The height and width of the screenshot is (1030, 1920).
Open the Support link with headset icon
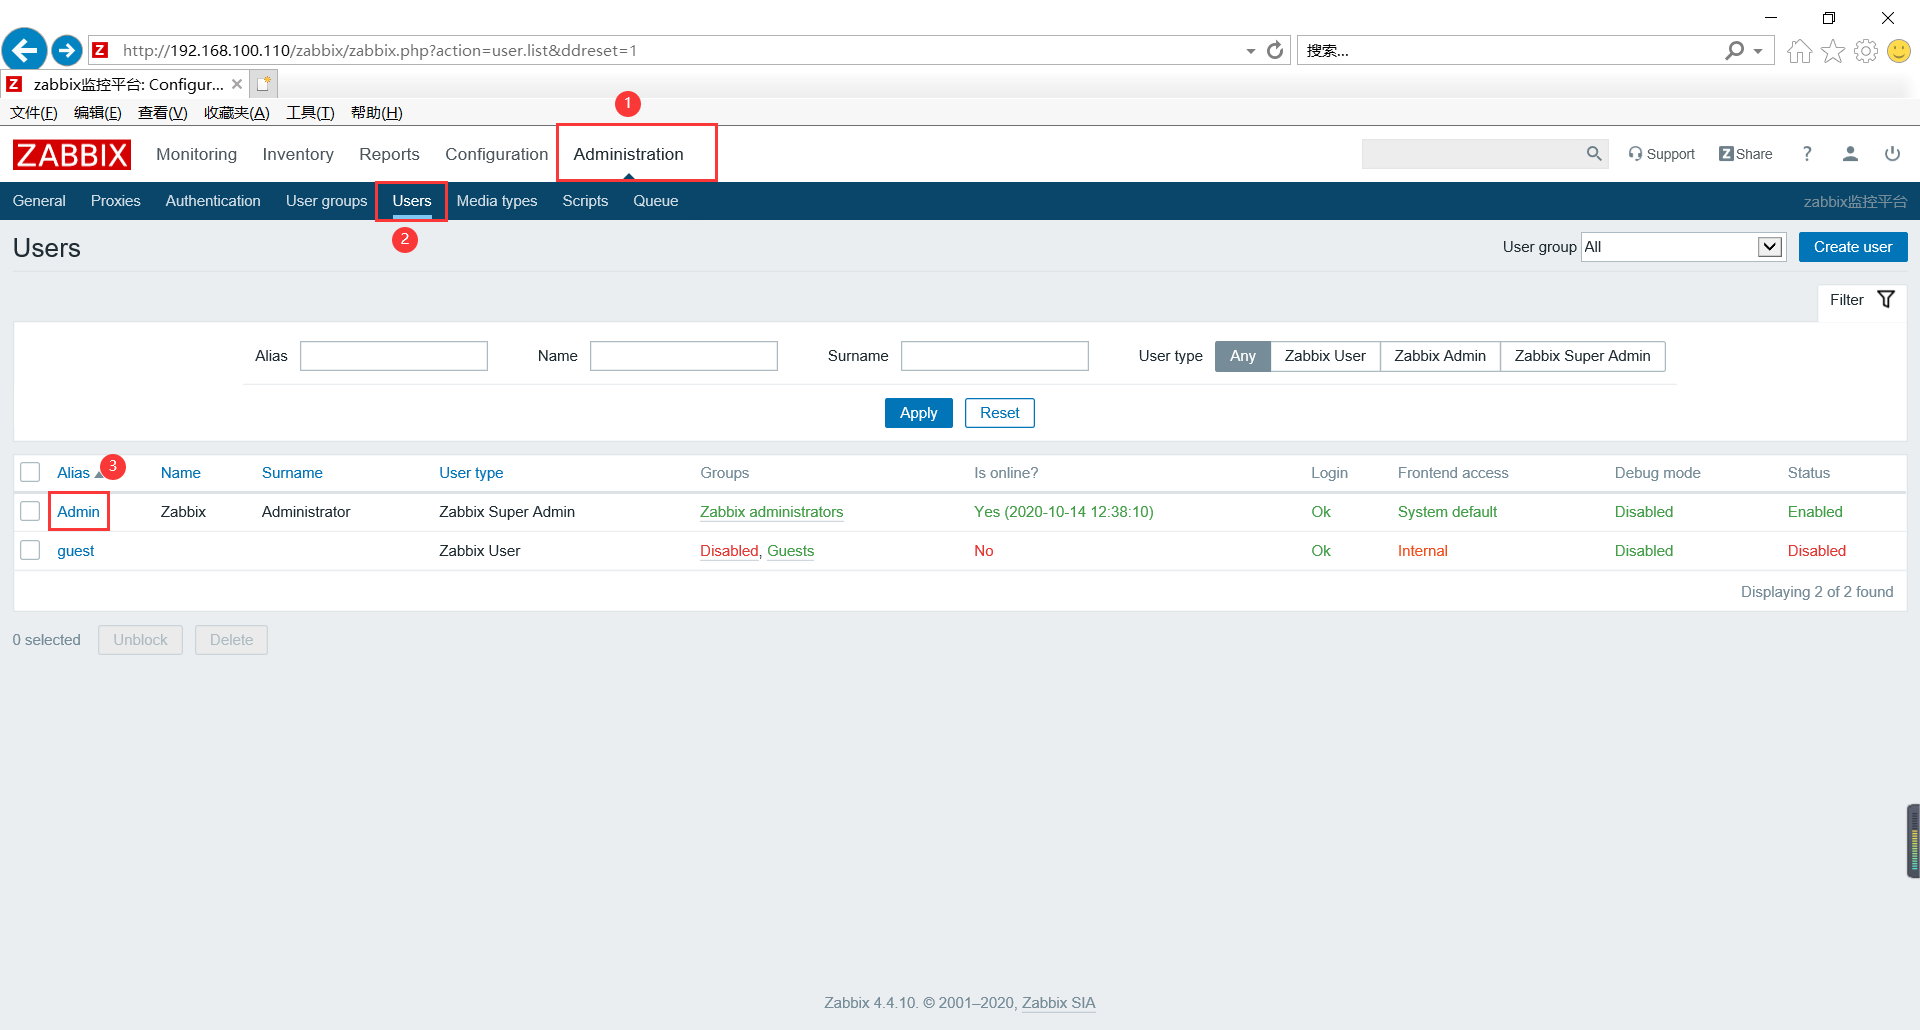pyautogui.click(x=1661, y=154)
